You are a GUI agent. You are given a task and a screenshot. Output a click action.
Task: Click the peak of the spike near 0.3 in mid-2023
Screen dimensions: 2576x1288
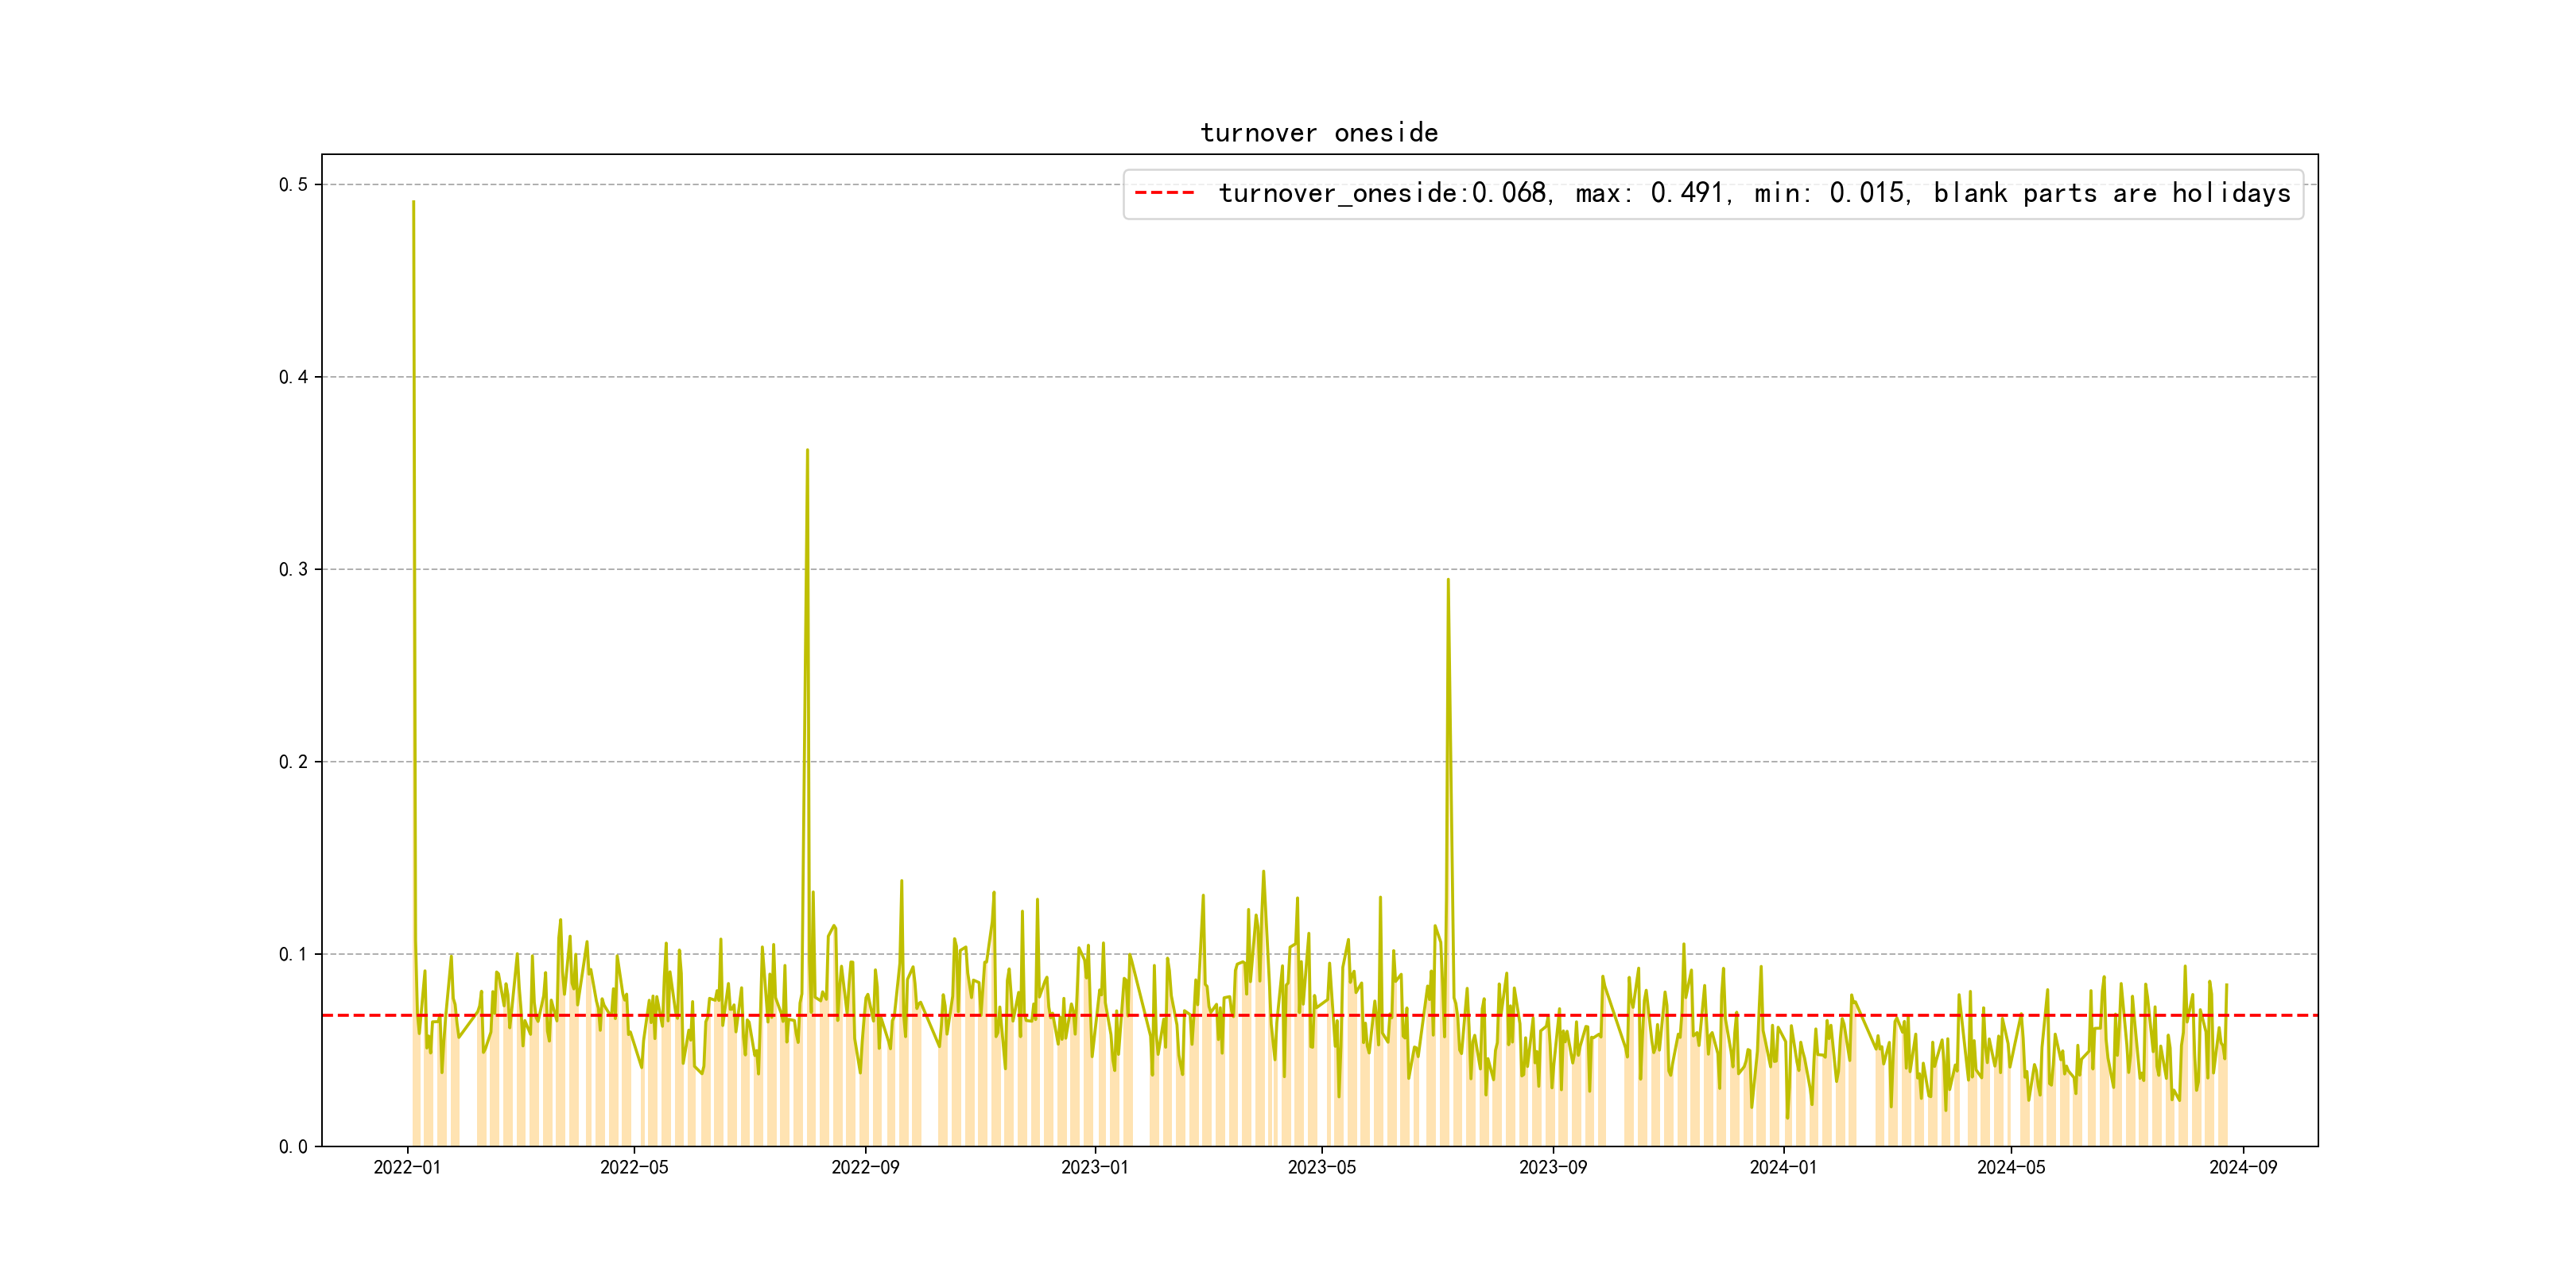(1447, 580)
